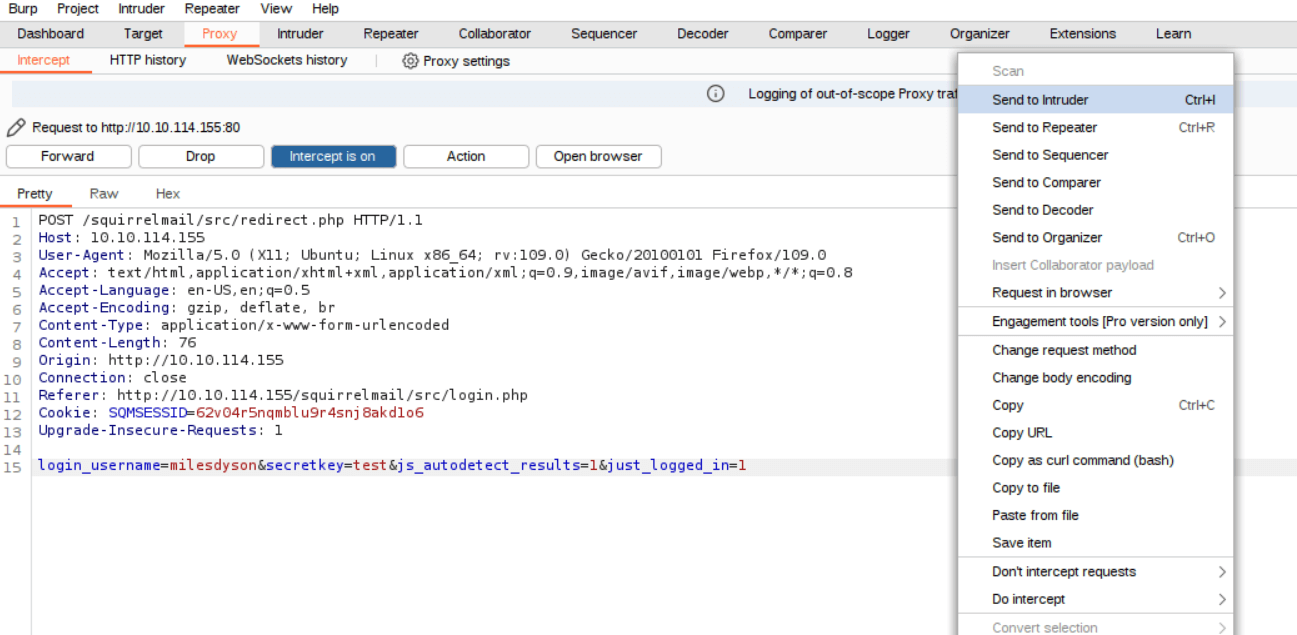Choose Send to Repeater menu entry
The width and height of the screenshot is (1297, 635).
pos(1044,128)
